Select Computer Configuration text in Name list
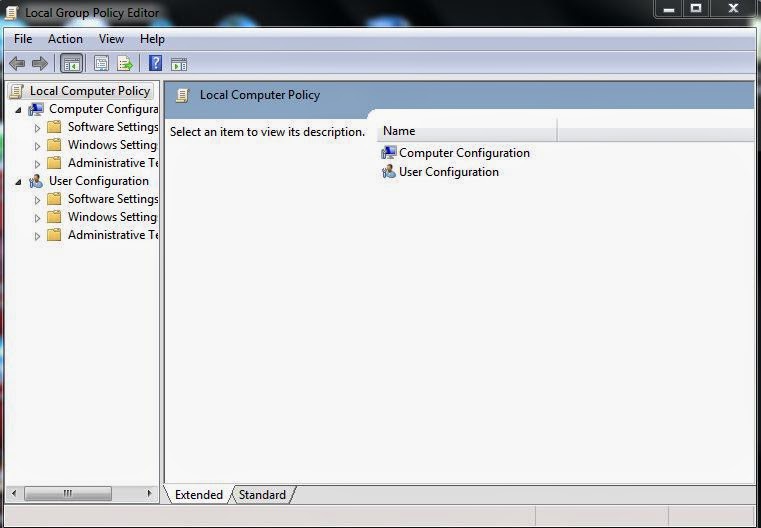 tap(464, 153)
